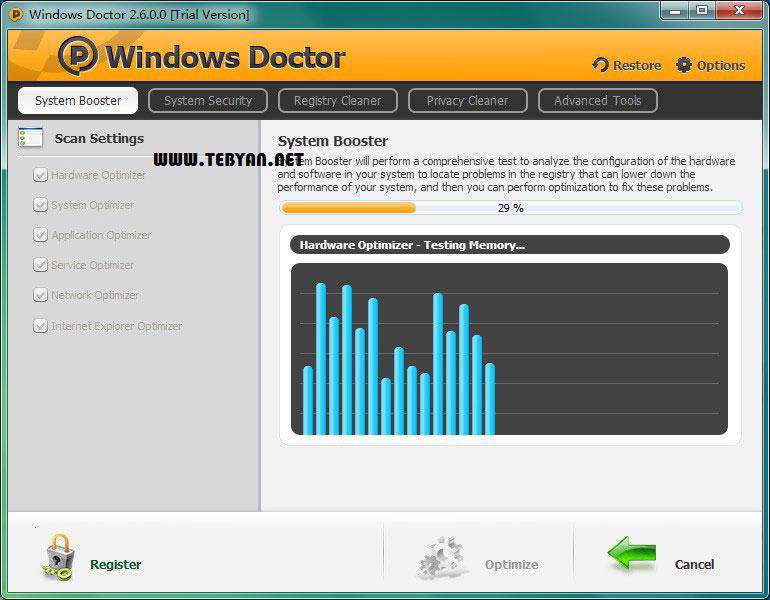Click the Register button label
This screenshot has height=600, width=770.
pyautogui.click(x=115, y=565)
